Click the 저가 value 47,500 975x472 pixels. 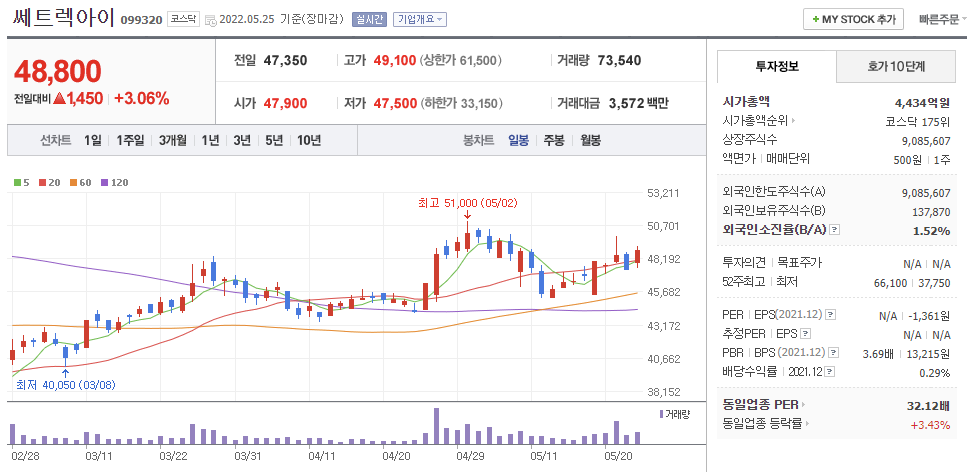coord(395,103)
